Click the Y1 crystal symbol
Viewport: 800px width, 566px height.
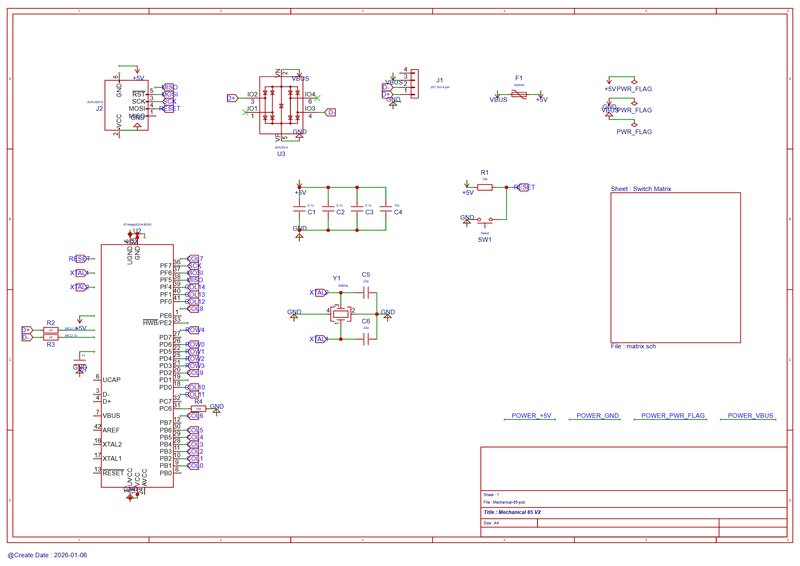tap(340, 314)
